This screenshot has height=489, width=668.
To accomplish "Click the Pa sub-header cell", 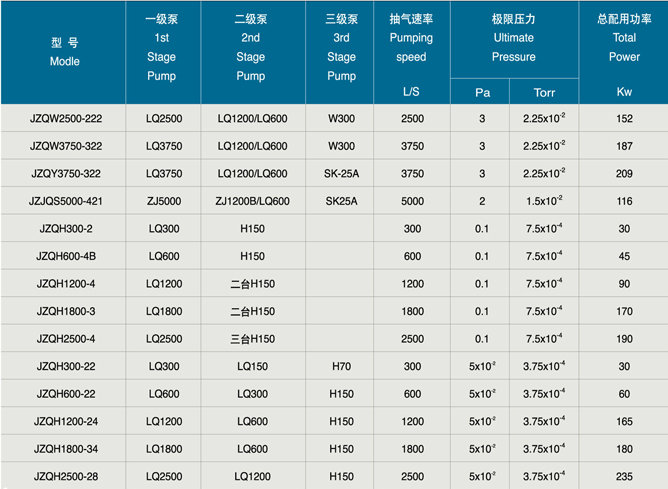I will (x=482, y=93).
